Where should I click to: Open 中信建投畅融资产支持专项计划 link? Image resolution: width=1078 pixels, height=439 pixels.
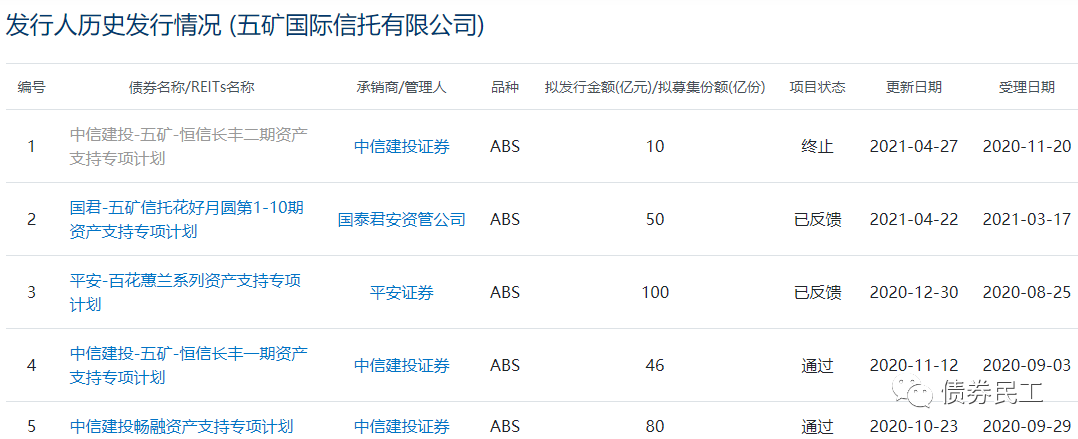click(x=182, y=427)
